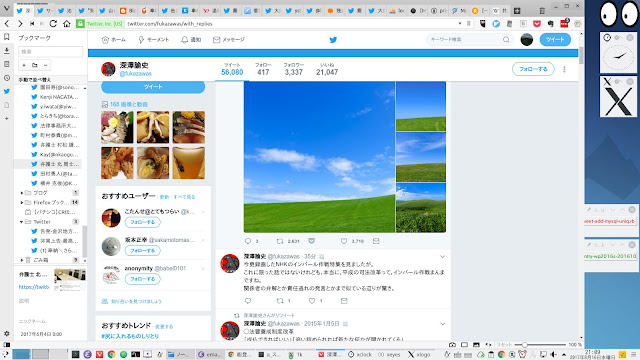Toggle tab tiling in status bar
The width and height of the screenshot is (640, 360).
coord(464,345)
